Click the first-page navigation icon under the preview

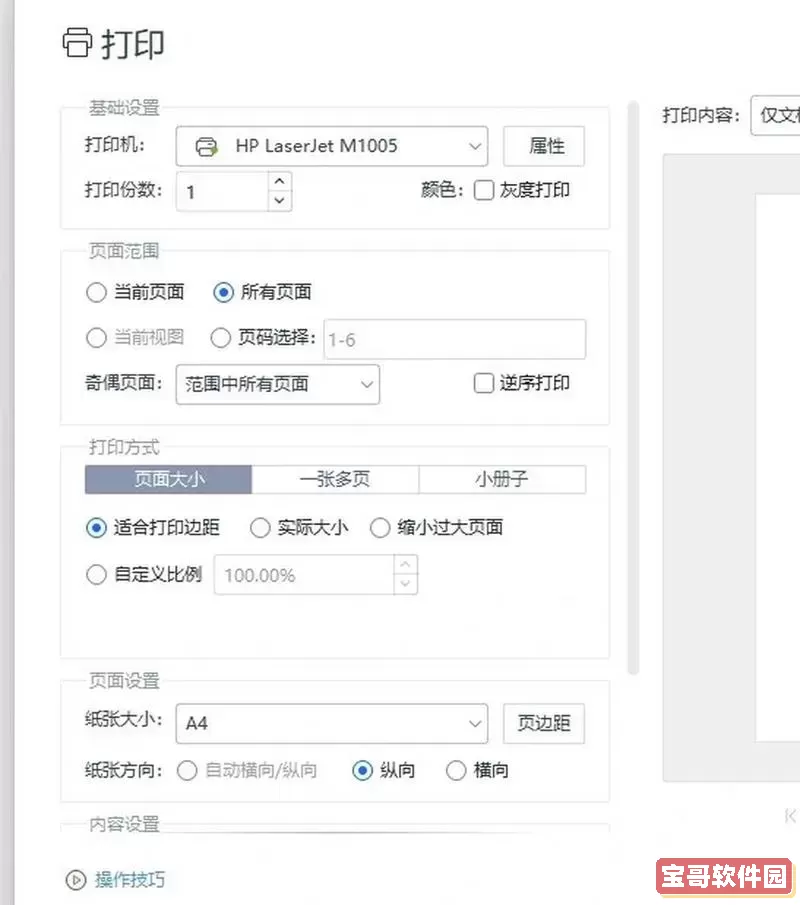coord(790,816)
